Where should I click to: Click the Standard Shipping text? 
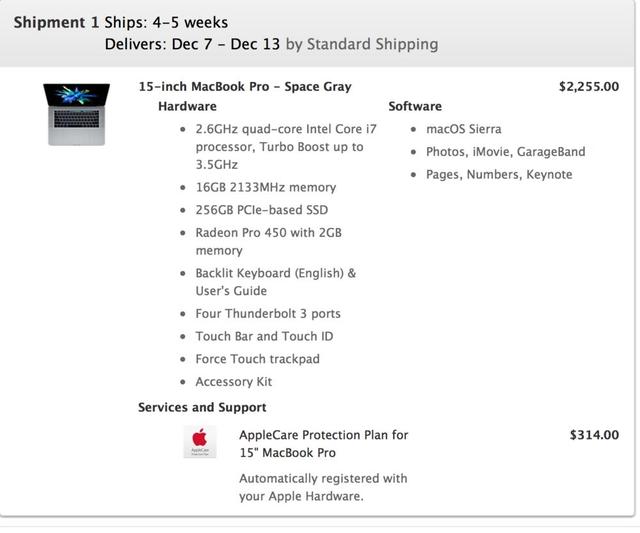[373, 44]
